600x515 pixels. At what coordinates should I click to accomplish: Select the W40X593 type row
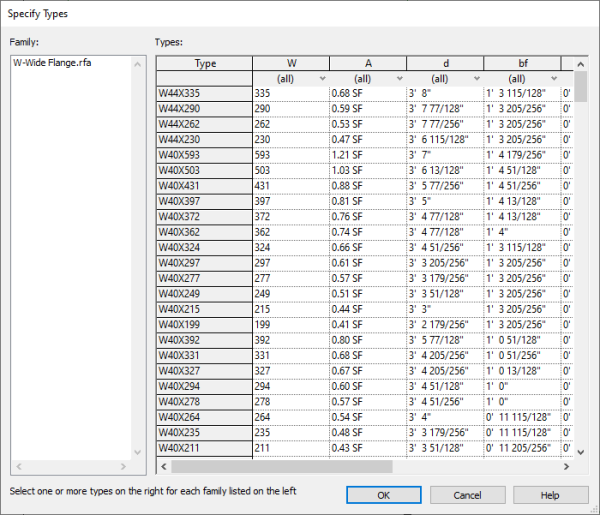point(204,155)
